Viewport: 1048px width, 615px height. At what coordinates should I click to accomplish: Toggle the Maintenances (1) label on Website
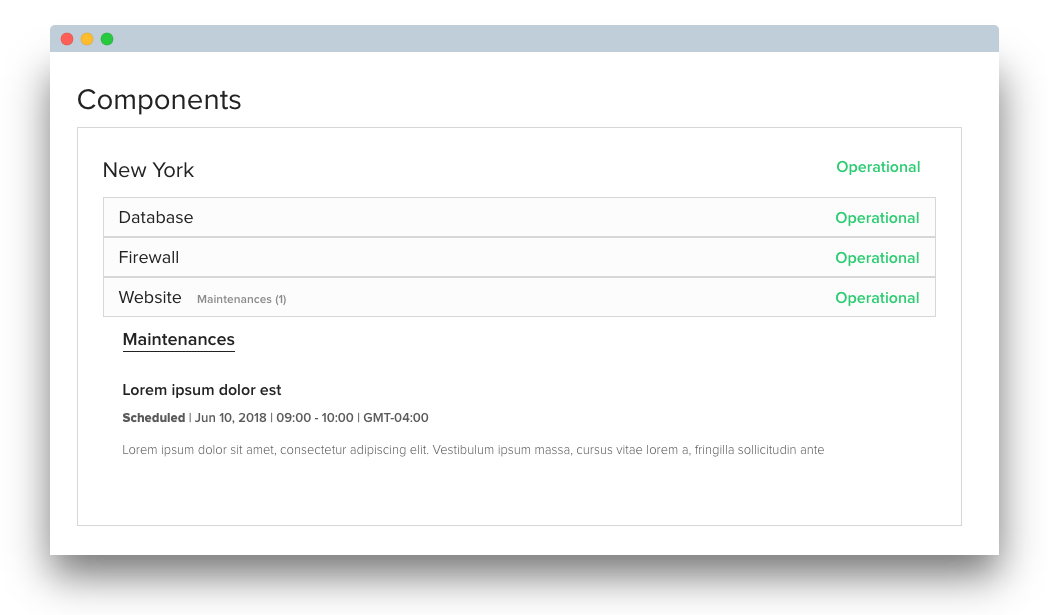pos(241,299)
